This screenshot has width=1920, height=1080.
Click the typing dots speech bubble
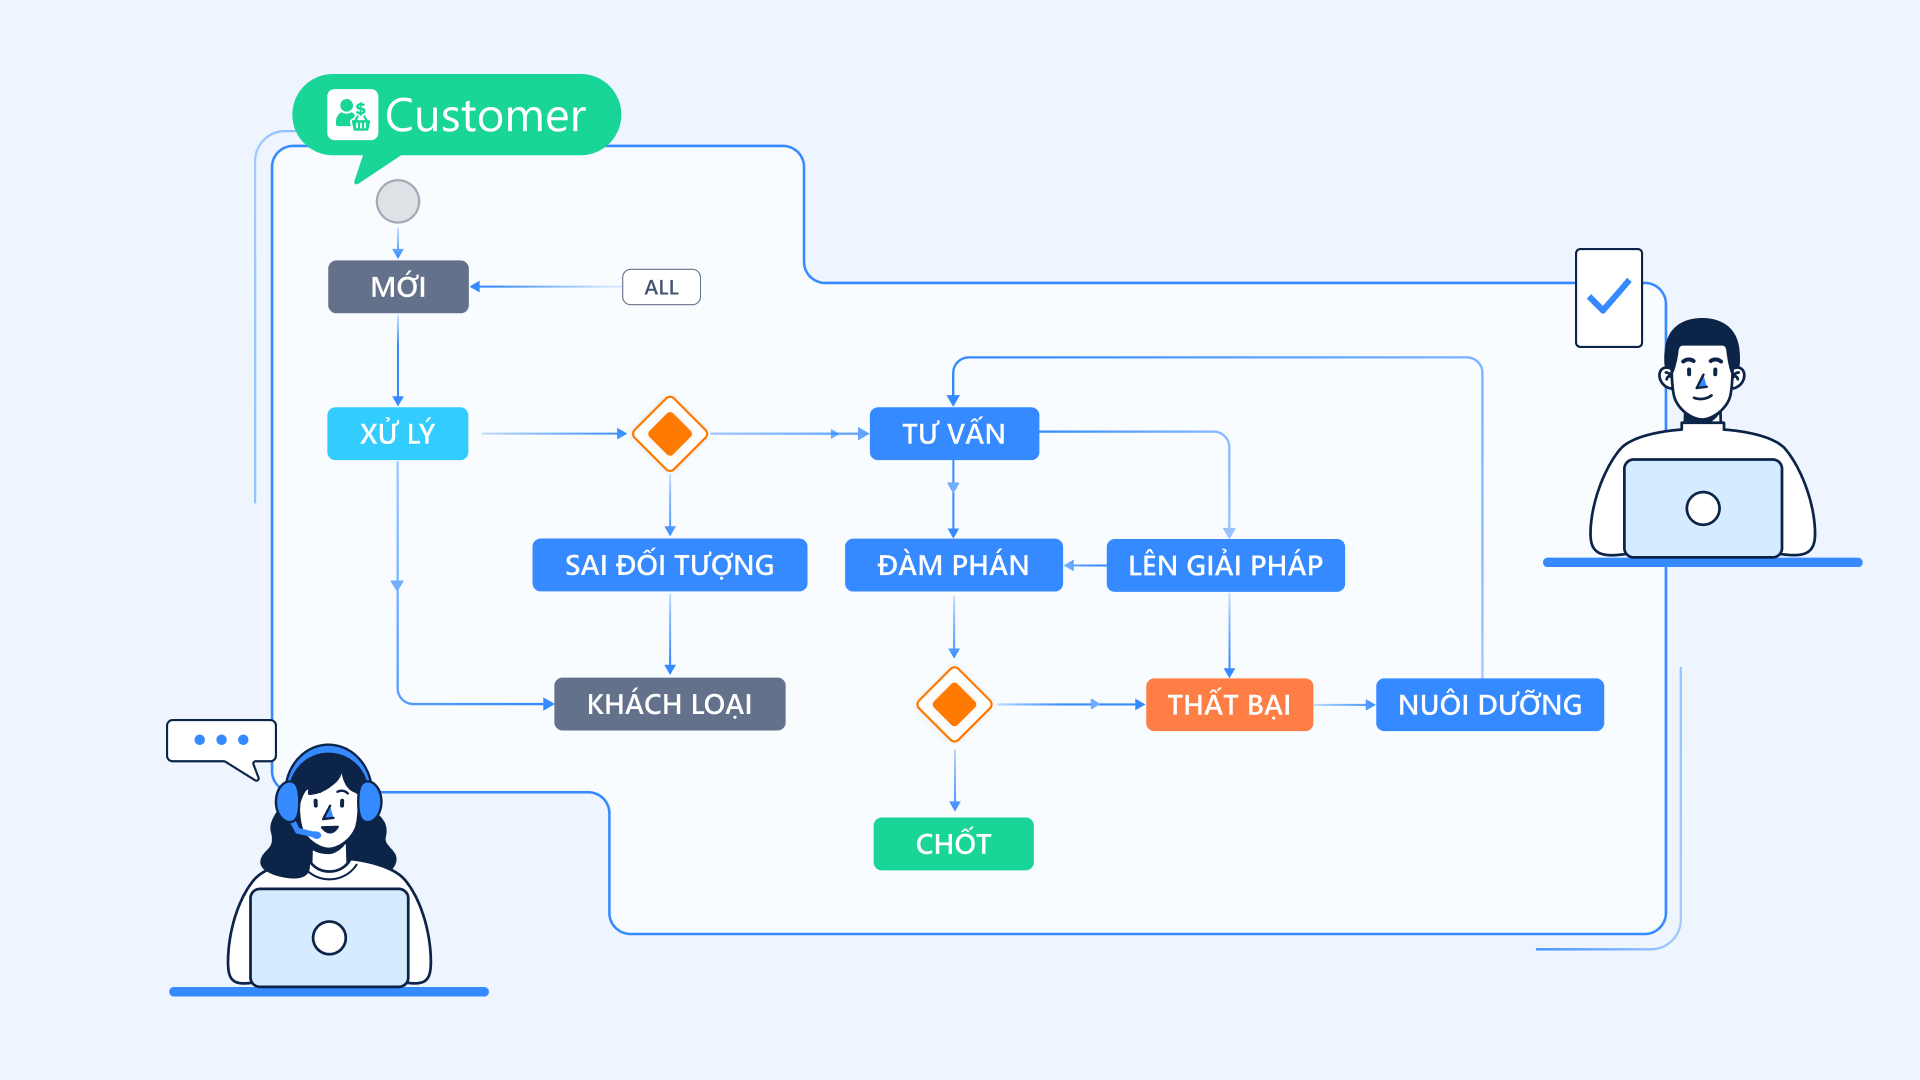pos(220,742)
